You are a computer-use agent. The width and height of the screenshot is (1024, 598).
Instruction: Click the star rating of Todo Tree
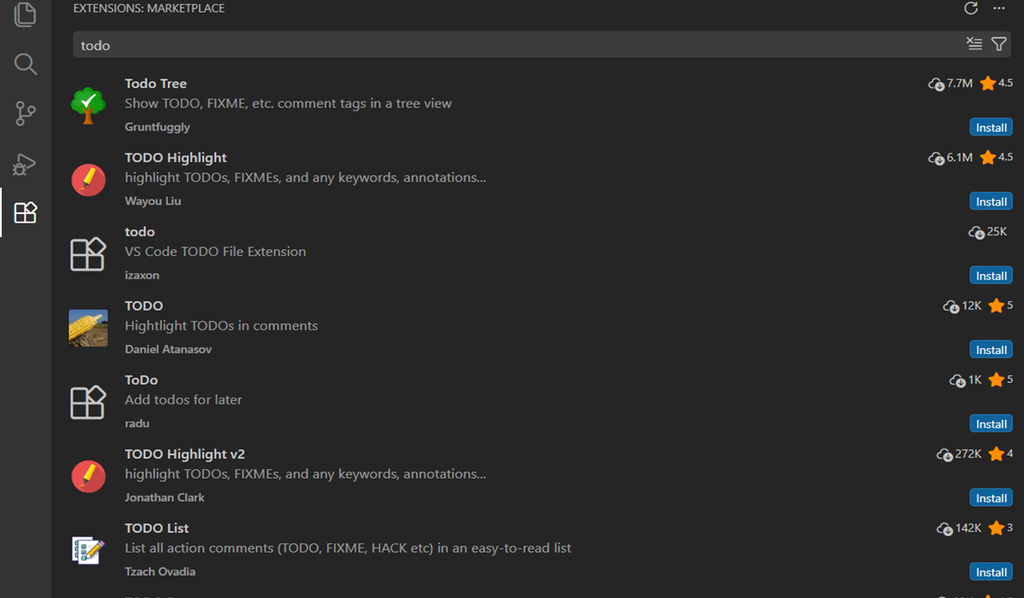click(997, 84)
